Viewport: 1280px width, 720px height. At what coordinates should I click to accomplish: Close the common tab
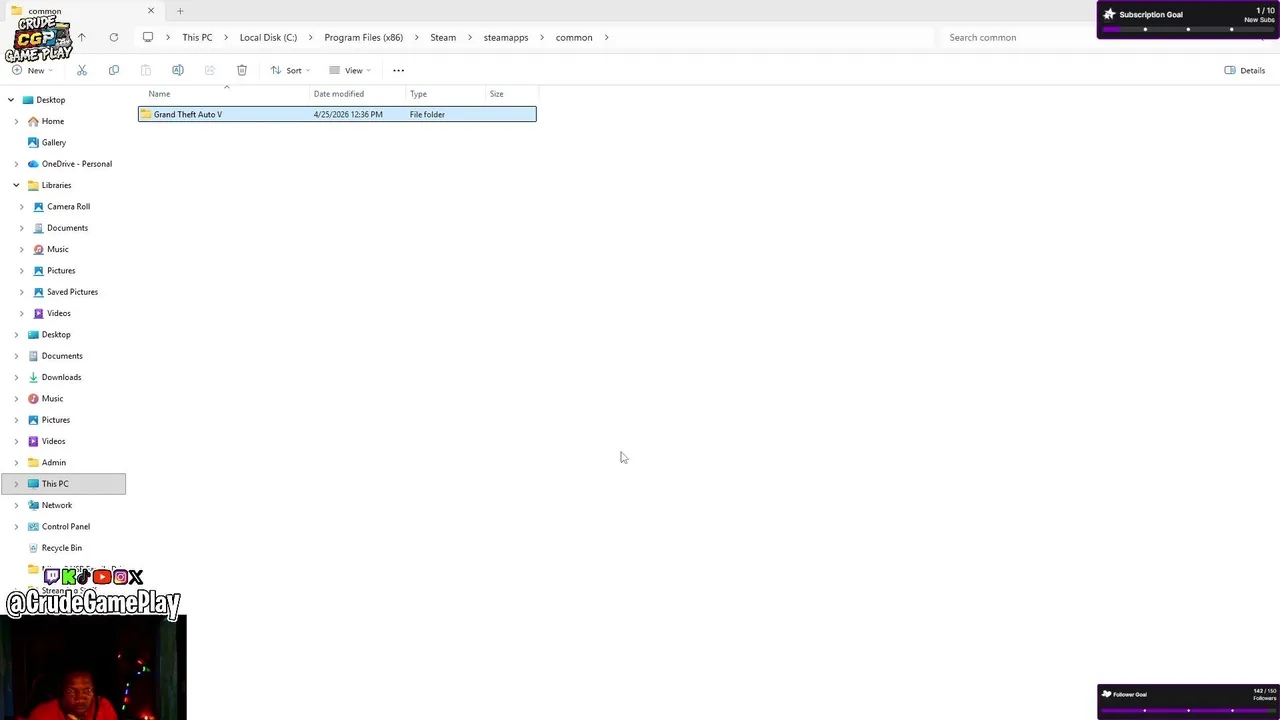pos(151,11)
